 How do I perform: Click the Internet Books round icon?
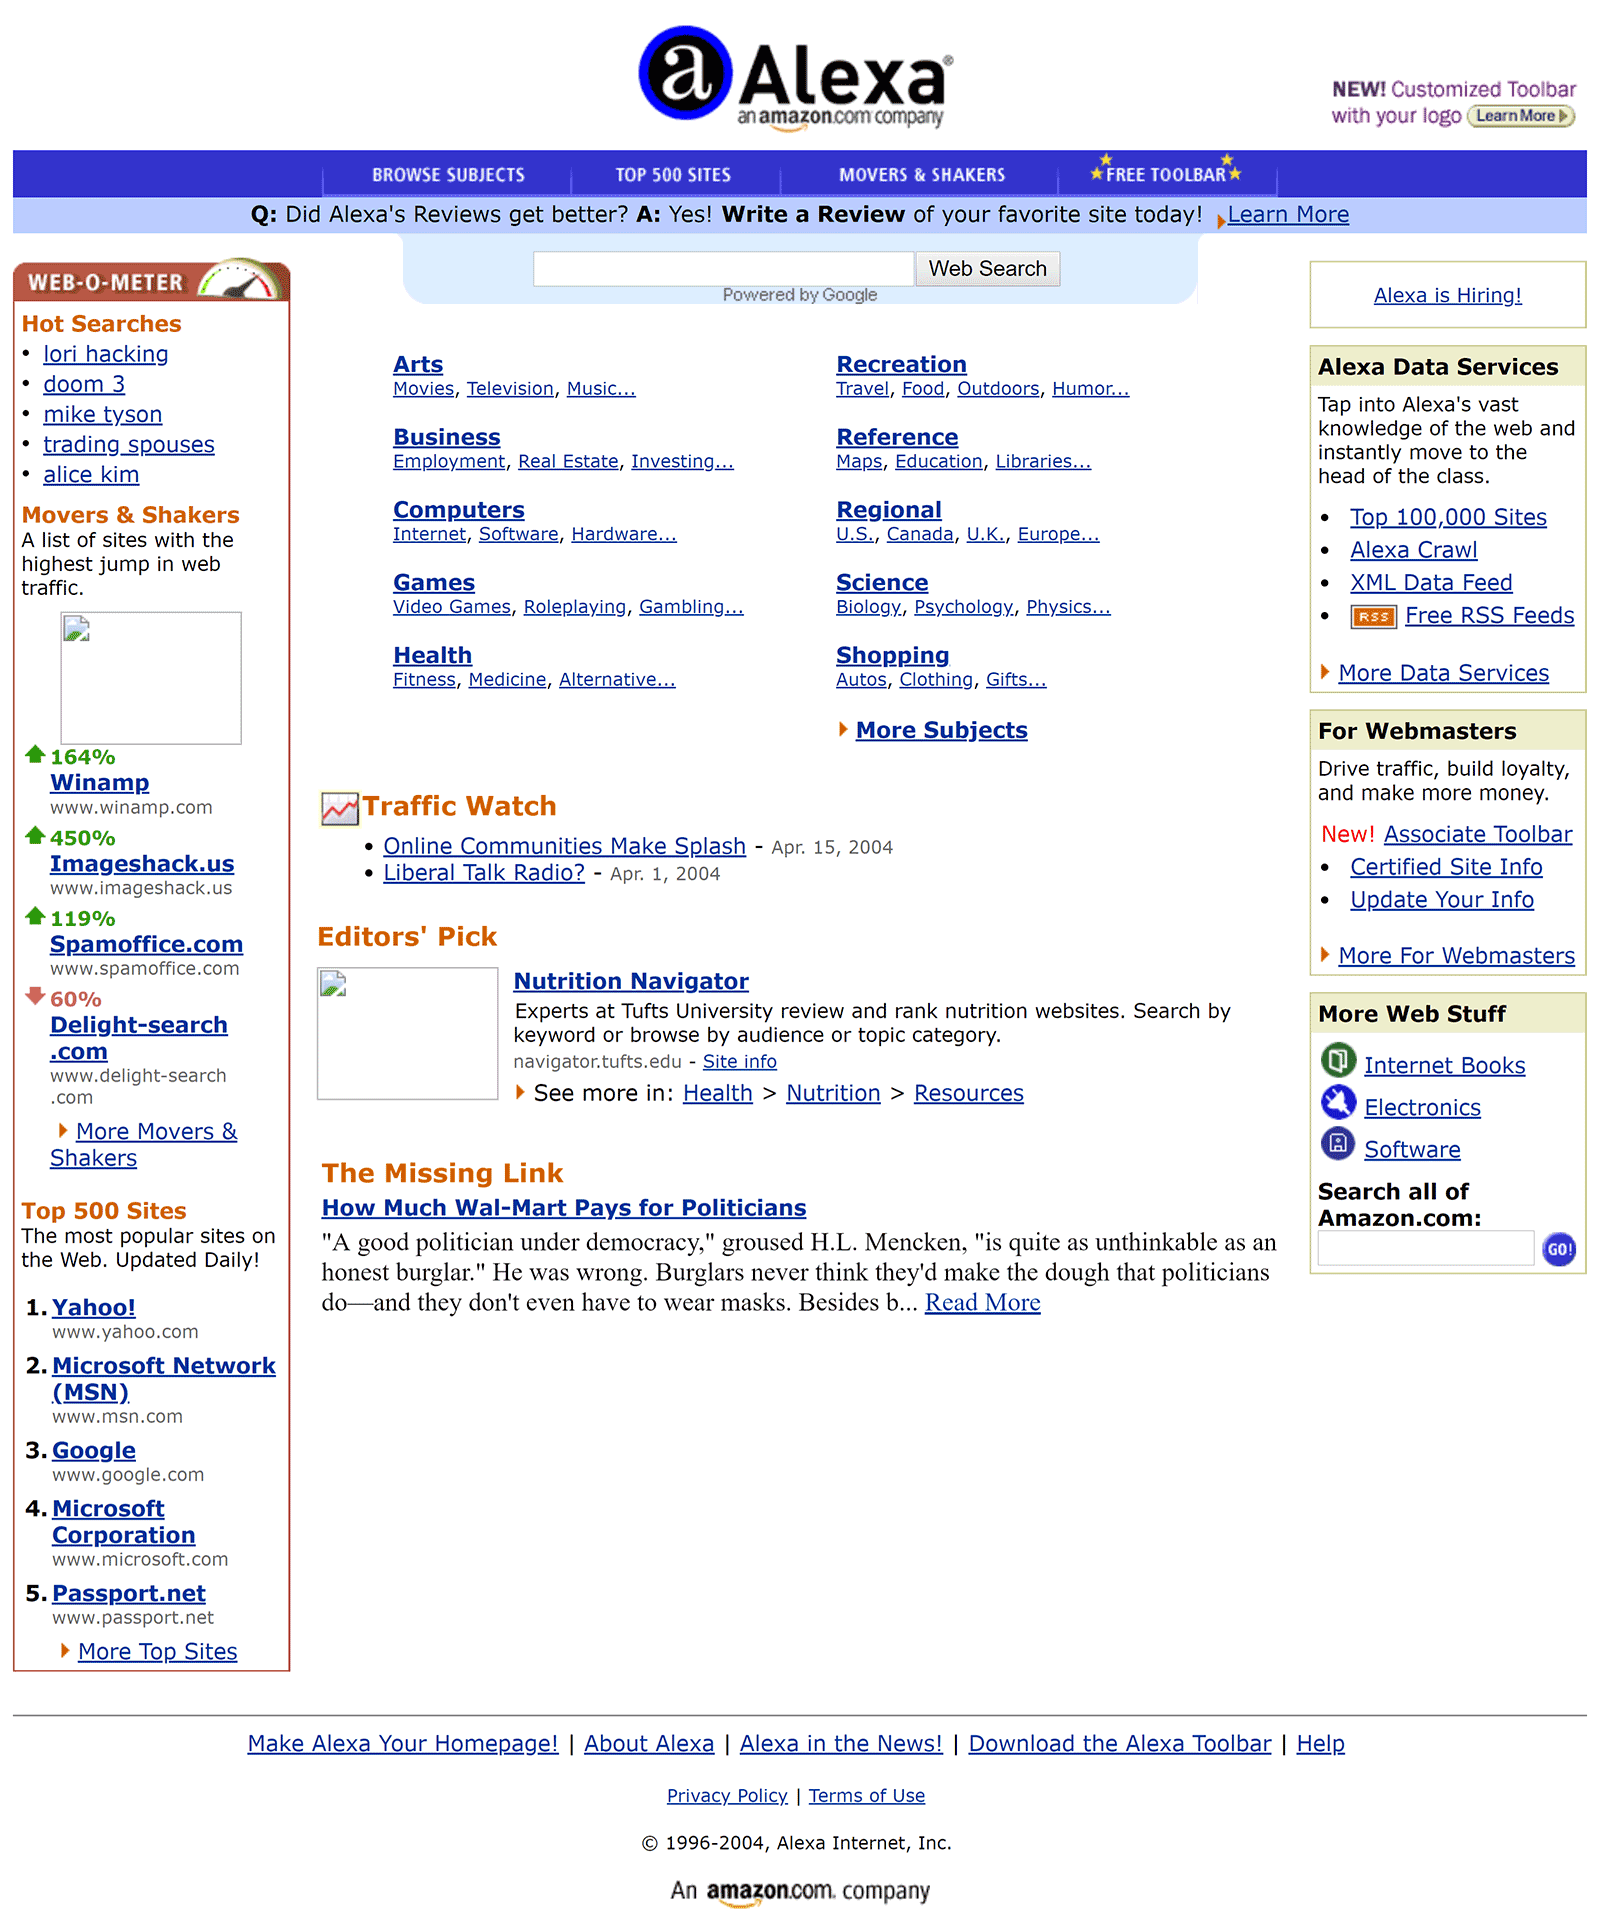coord(1338,1060)
